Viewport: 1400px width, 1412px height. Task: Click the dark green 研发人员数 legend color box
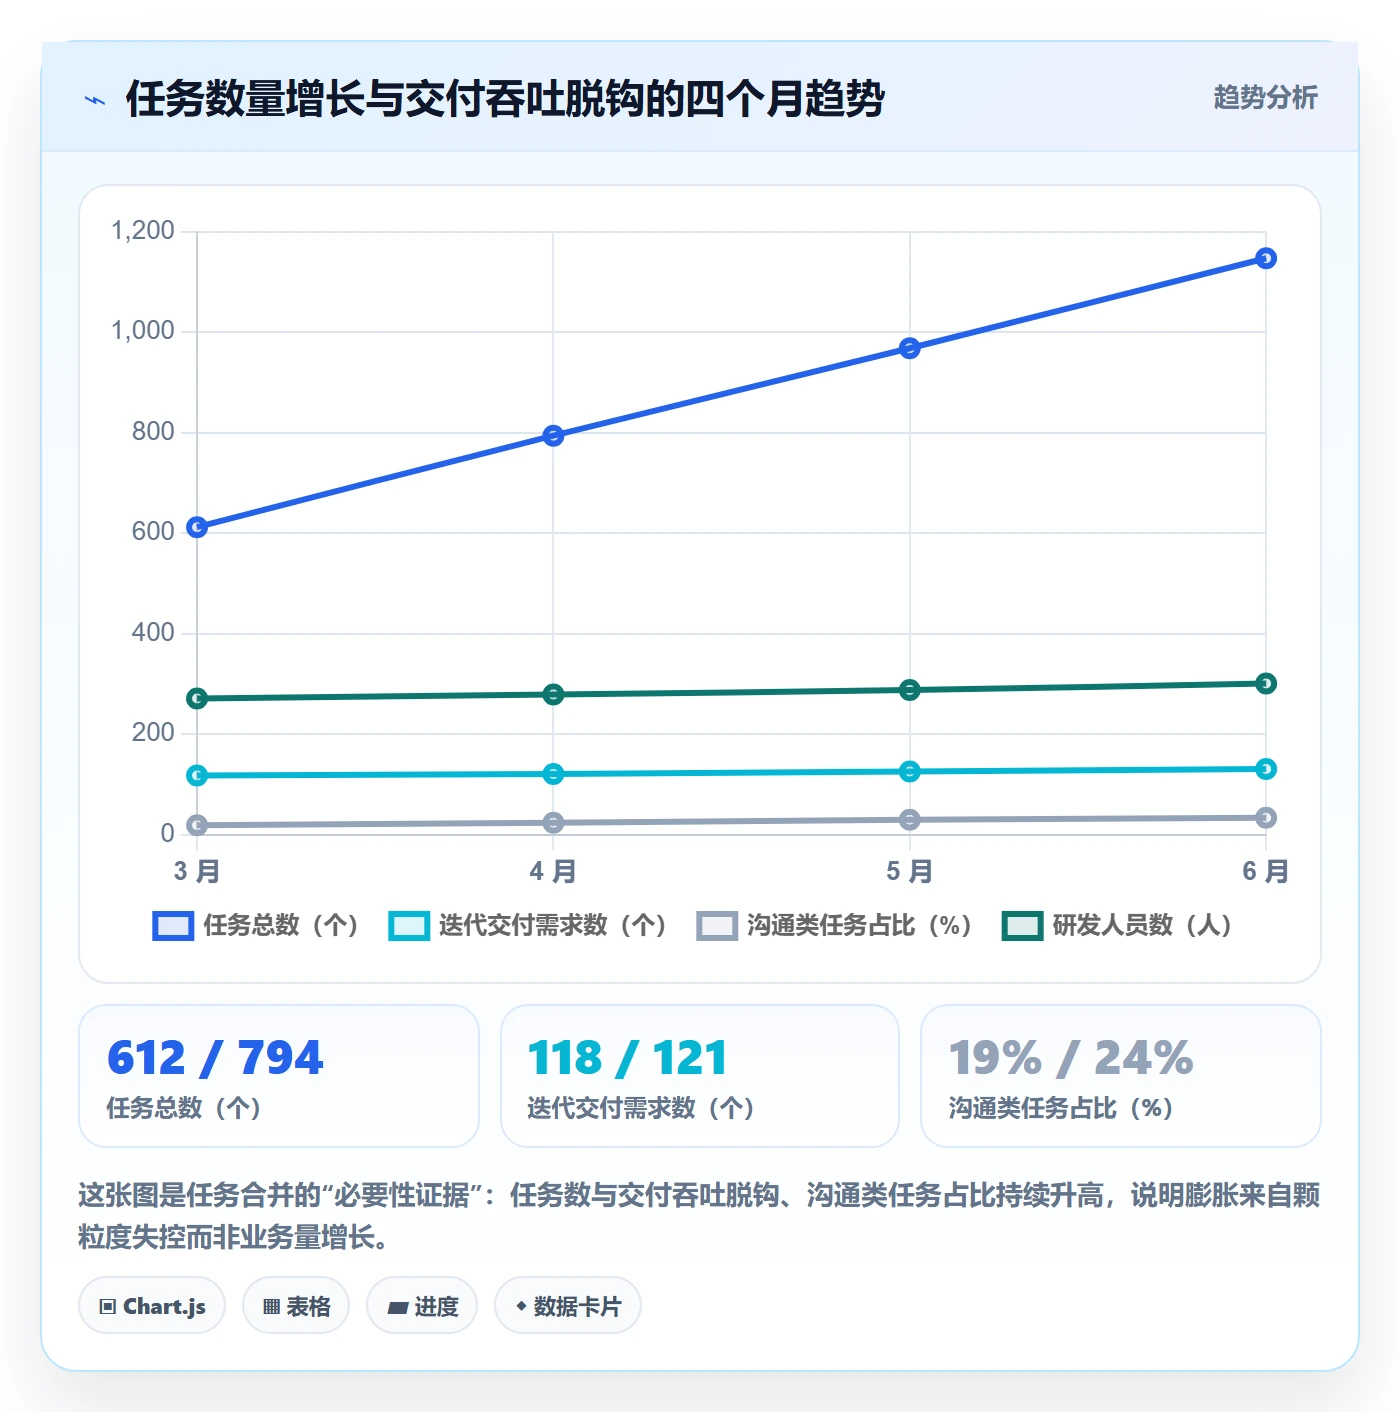pos(1022,926)
